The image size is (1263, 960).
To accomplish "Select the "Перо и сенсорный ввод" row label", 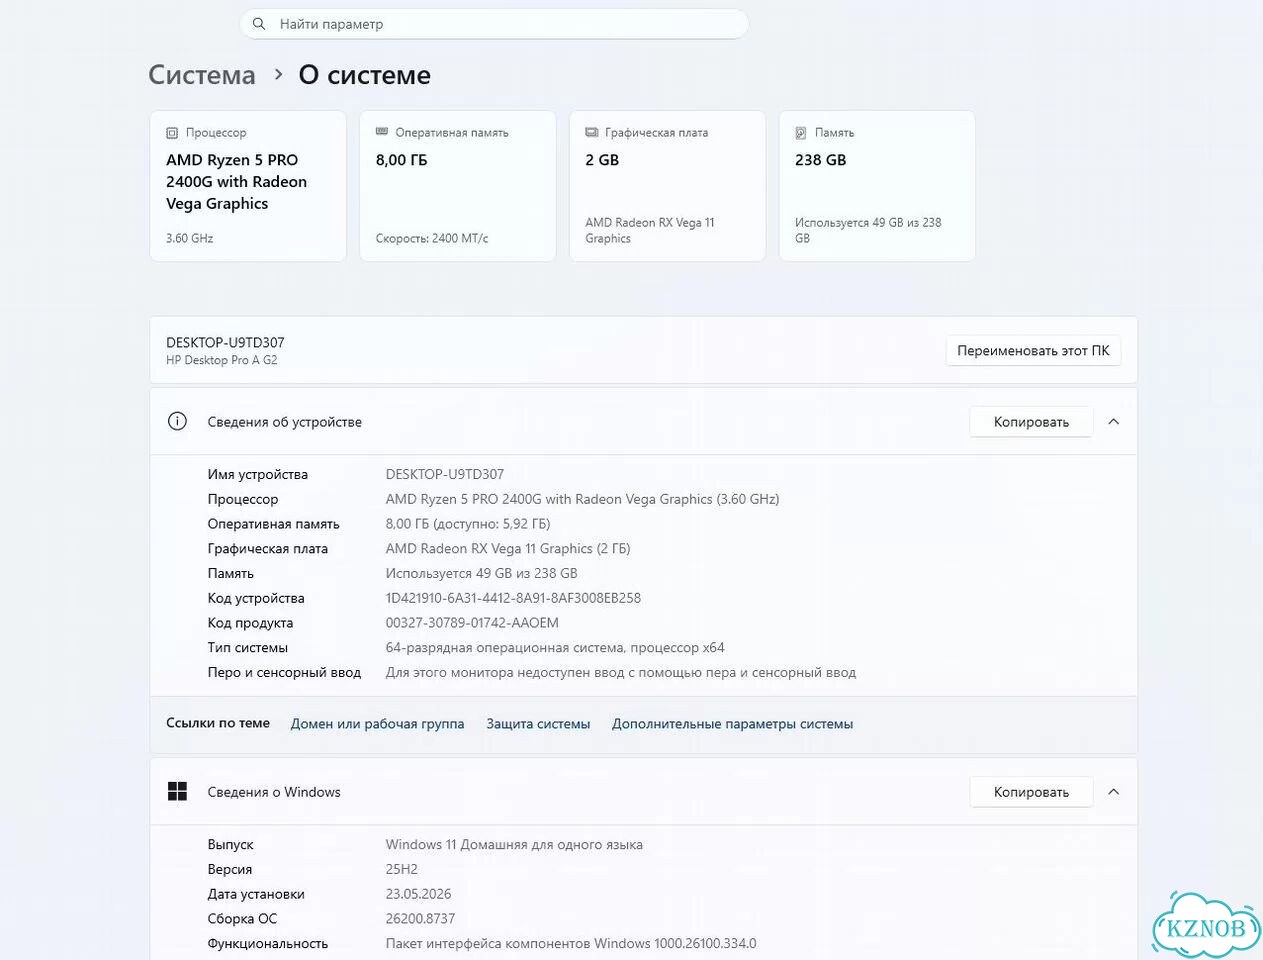I will click(x=284, y=673).
